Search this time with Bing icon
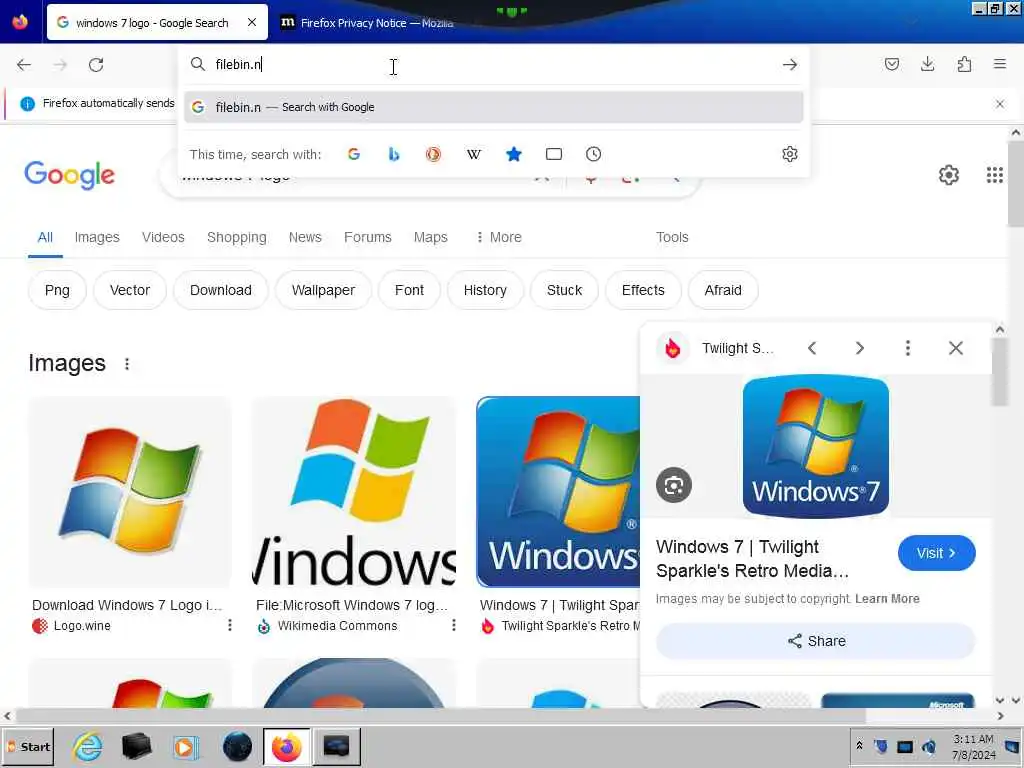This screenshot has height=768, width=1024. (394, 154)
